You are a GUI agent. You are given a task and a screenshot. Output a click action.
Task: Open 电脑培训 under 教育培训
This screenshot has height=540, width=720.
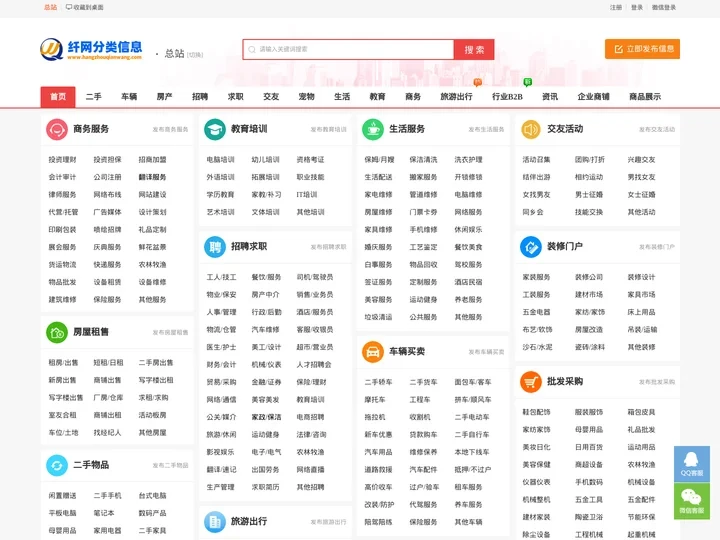point(220,160)
